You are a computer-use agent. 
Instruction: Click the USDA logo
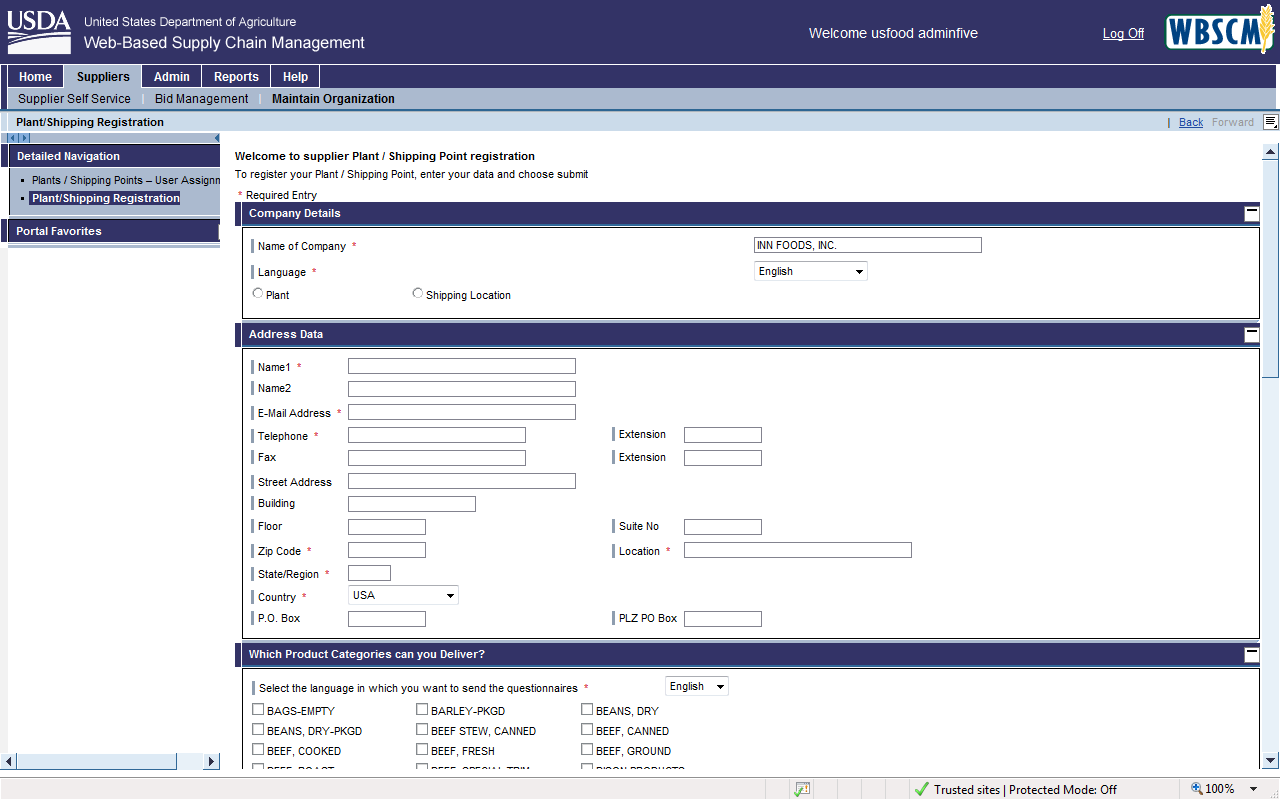coord(39,32)
